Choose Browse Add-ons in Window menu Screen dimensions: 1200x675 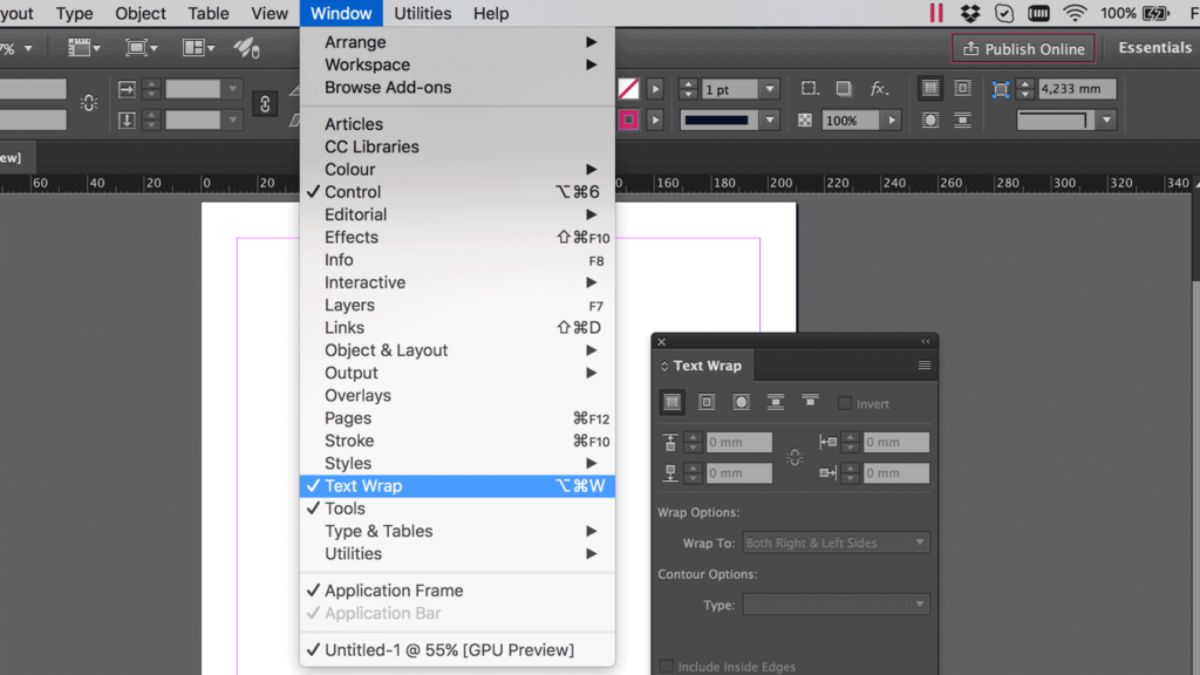pos(457,87)
